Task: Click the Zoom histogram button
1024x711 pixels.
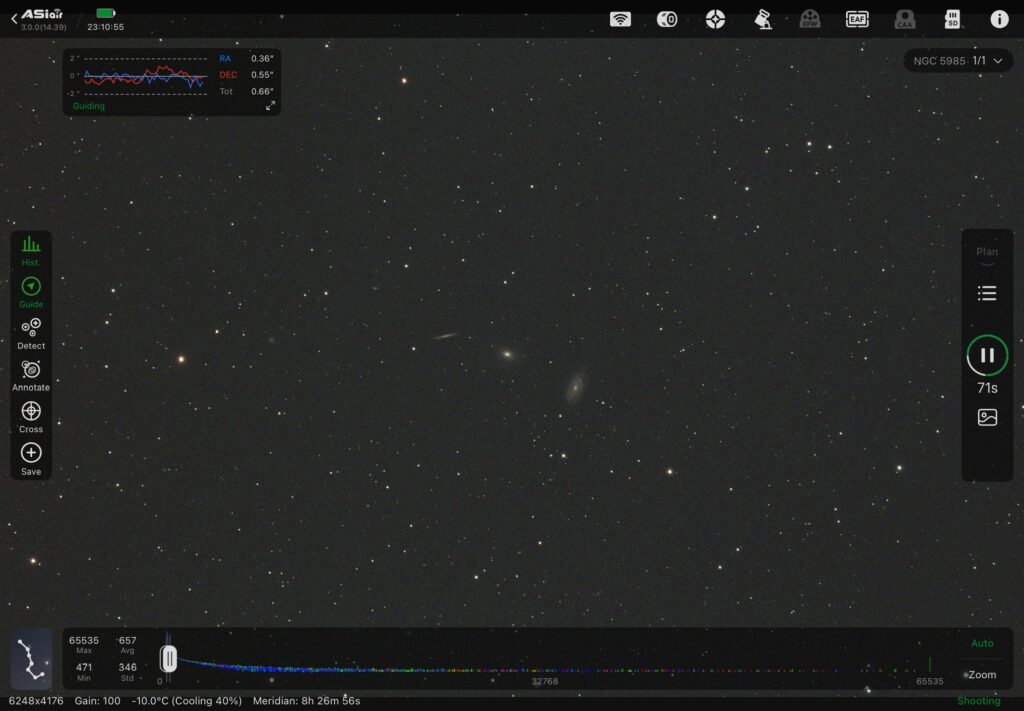Action: (982, 674)
